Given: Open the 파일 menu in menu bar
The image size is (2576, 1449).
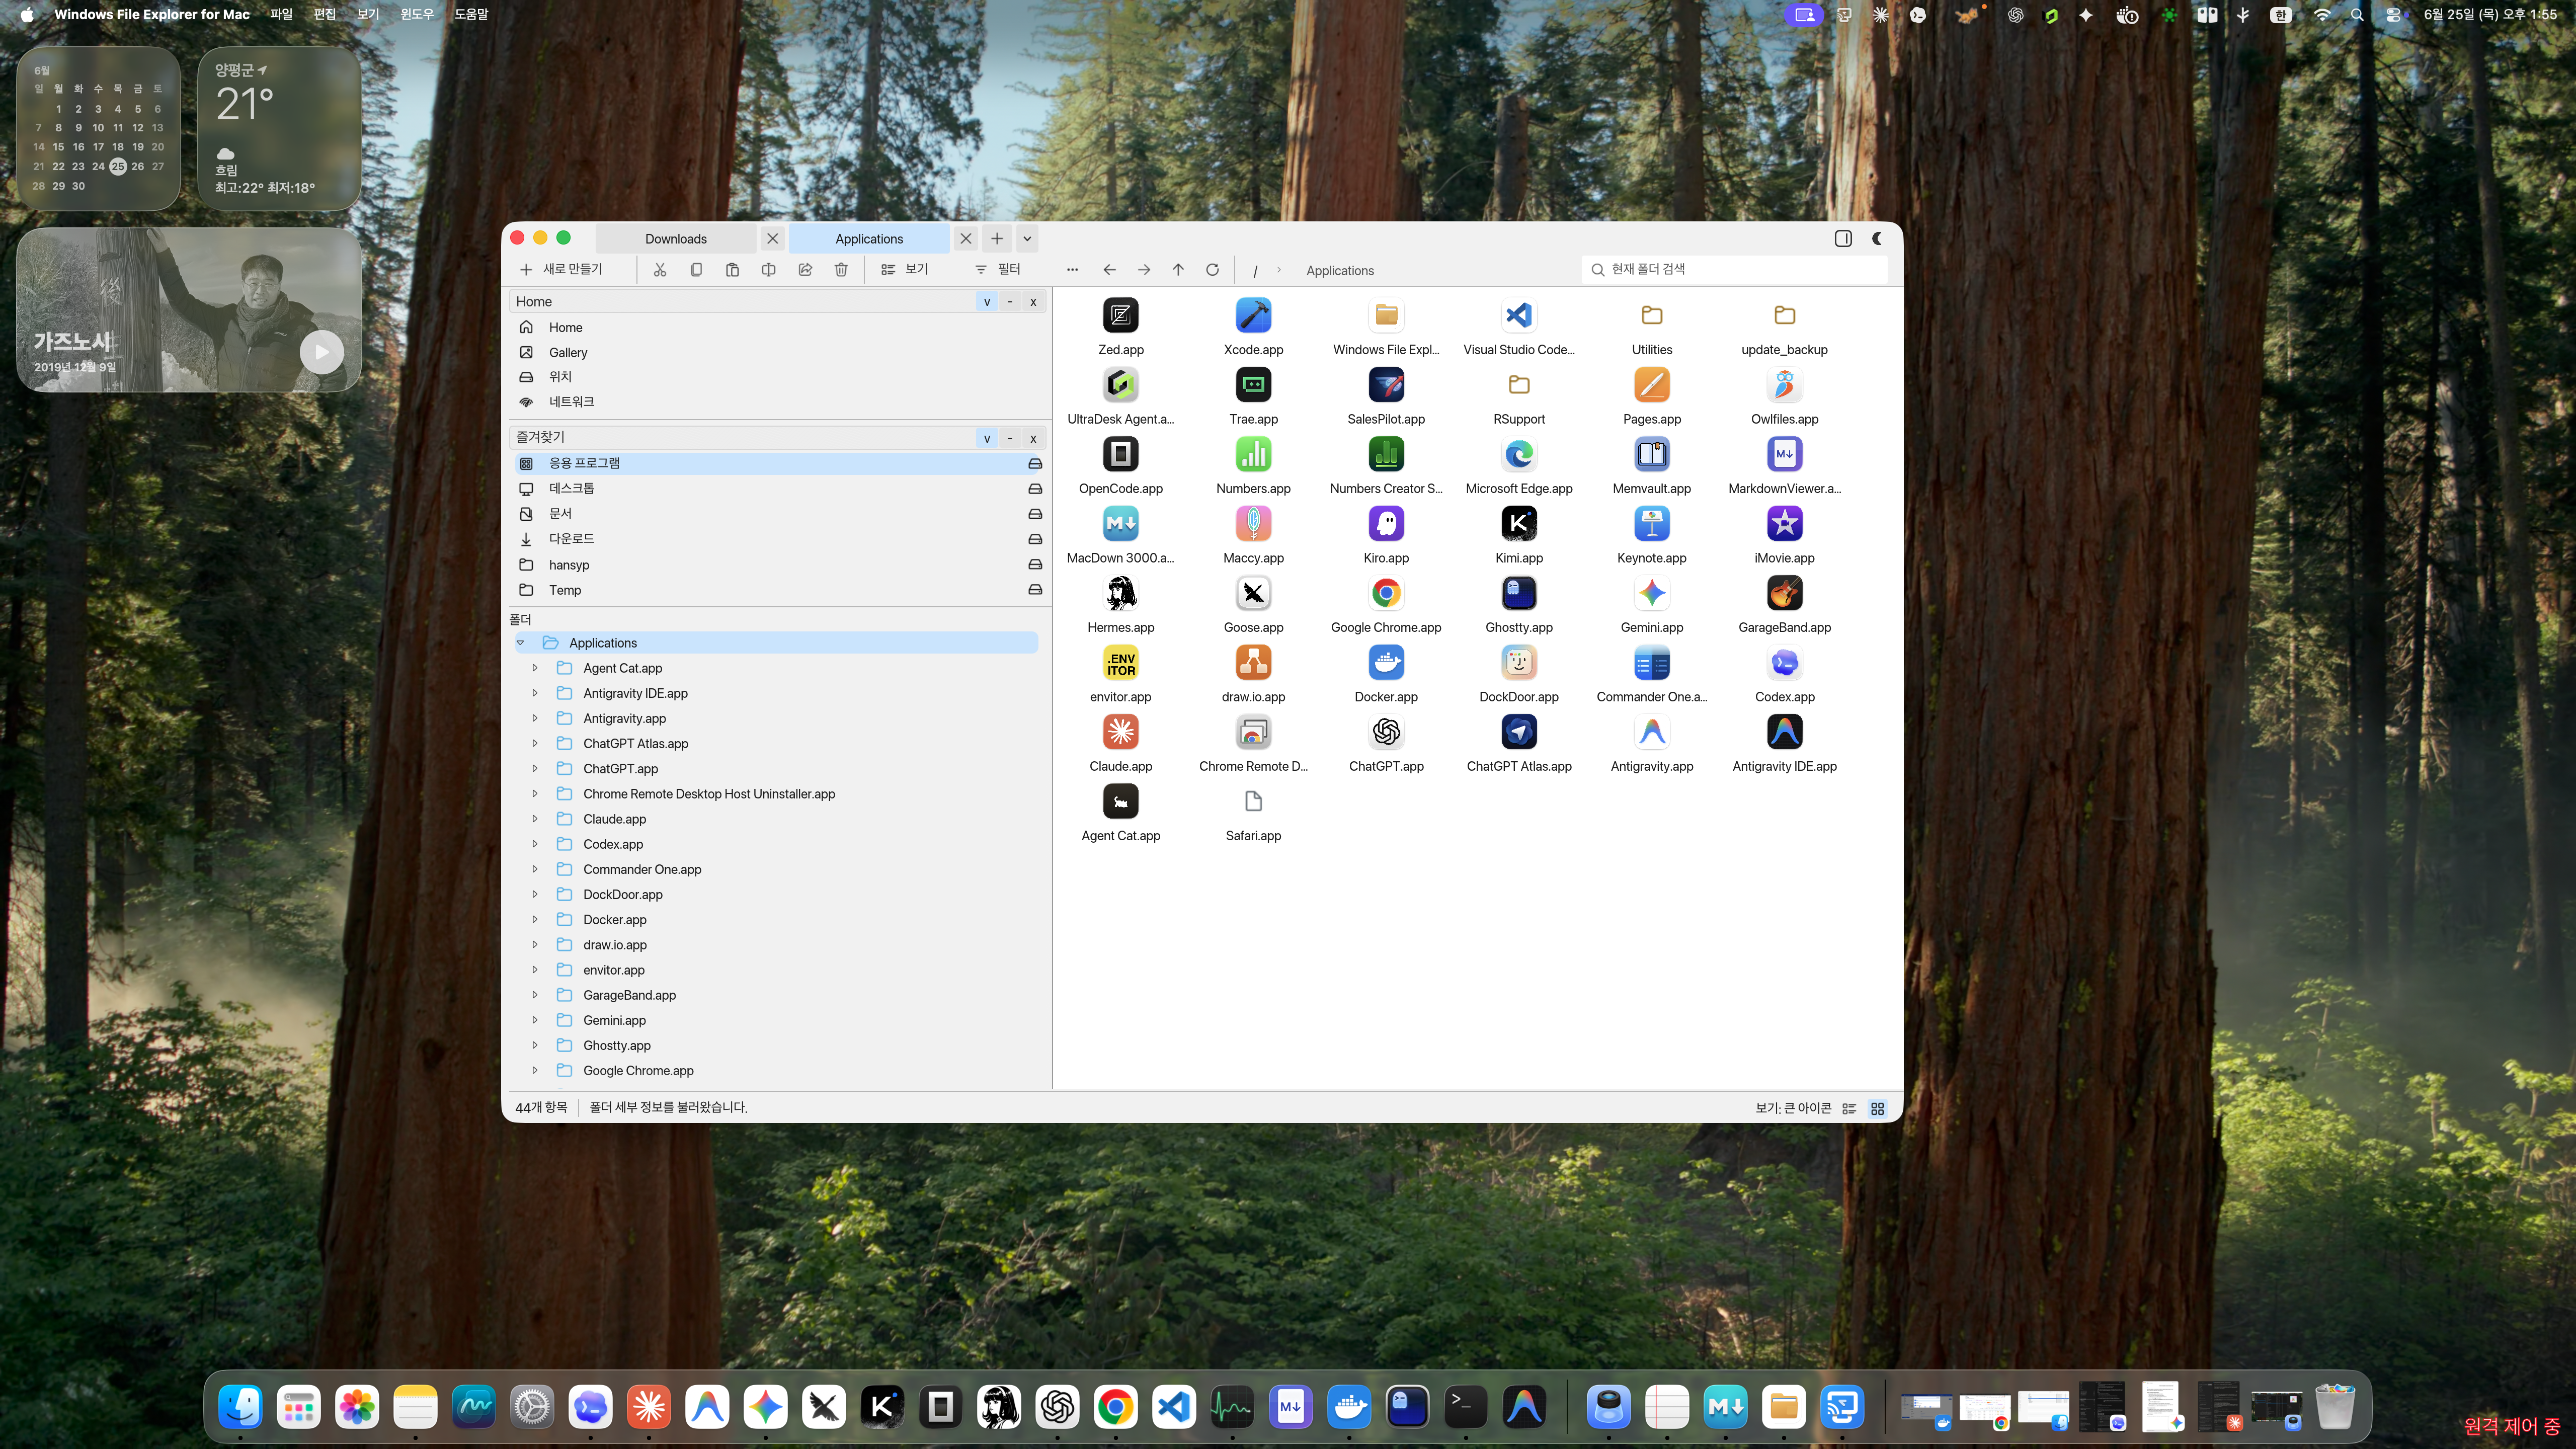Looking at the screenshot, I should [x=281, y=14].
